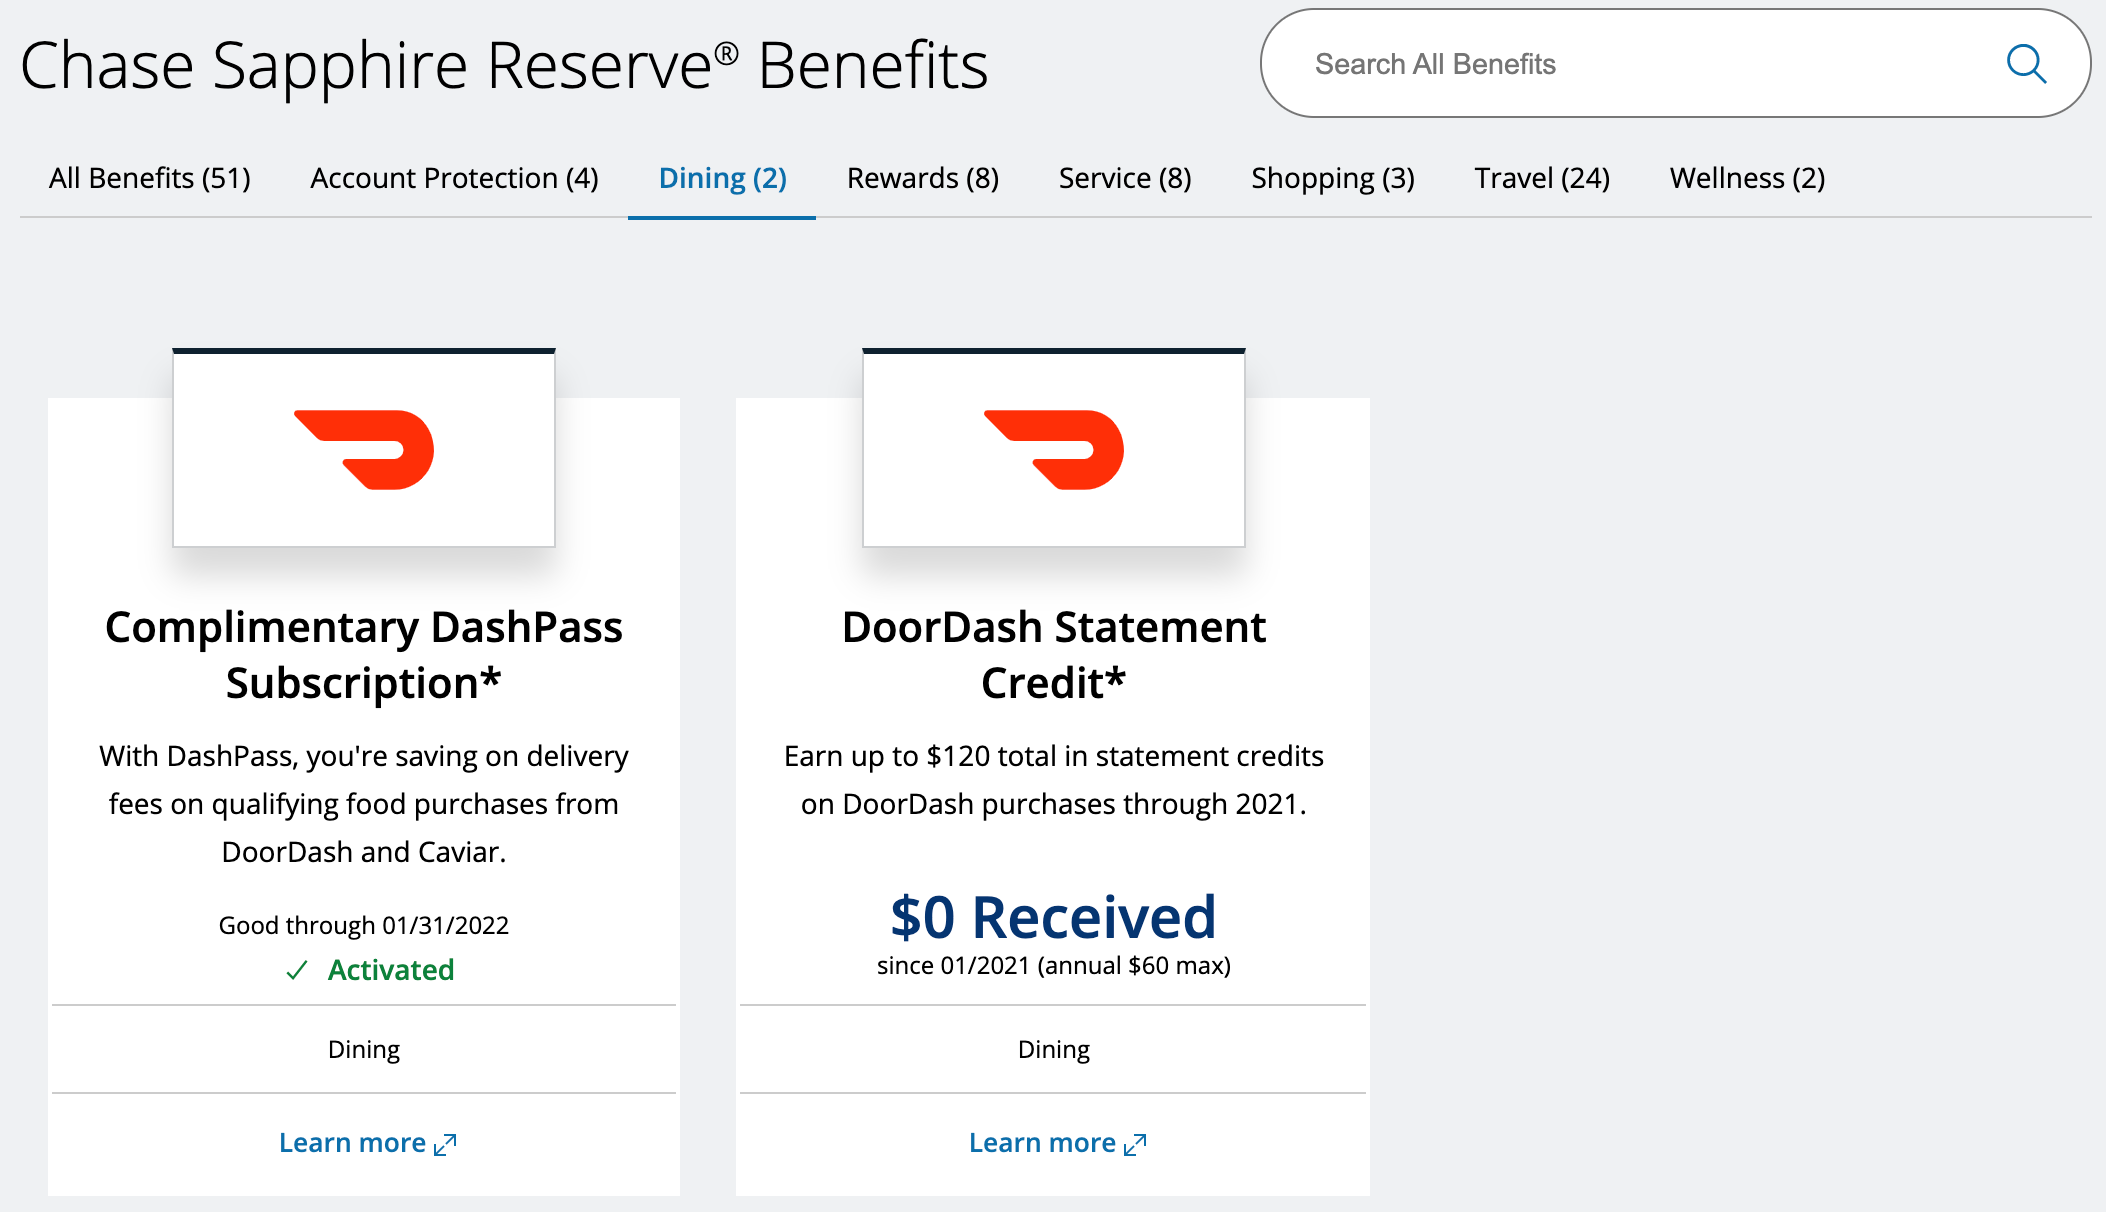Click the green Activated checkmark icon
2106x1212 pixels.
[297, 970]
